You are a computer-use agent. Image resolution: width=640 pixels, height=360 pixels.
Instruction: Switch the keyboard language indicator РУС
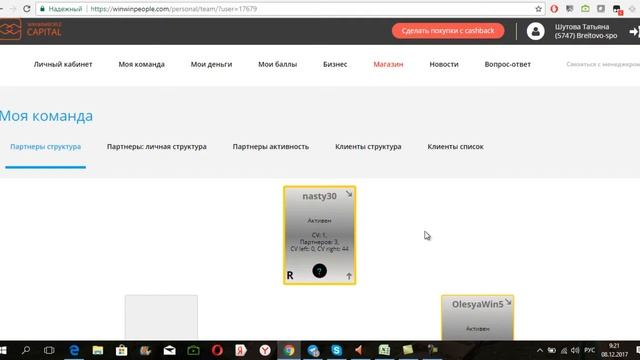click(x=589, y=351)
